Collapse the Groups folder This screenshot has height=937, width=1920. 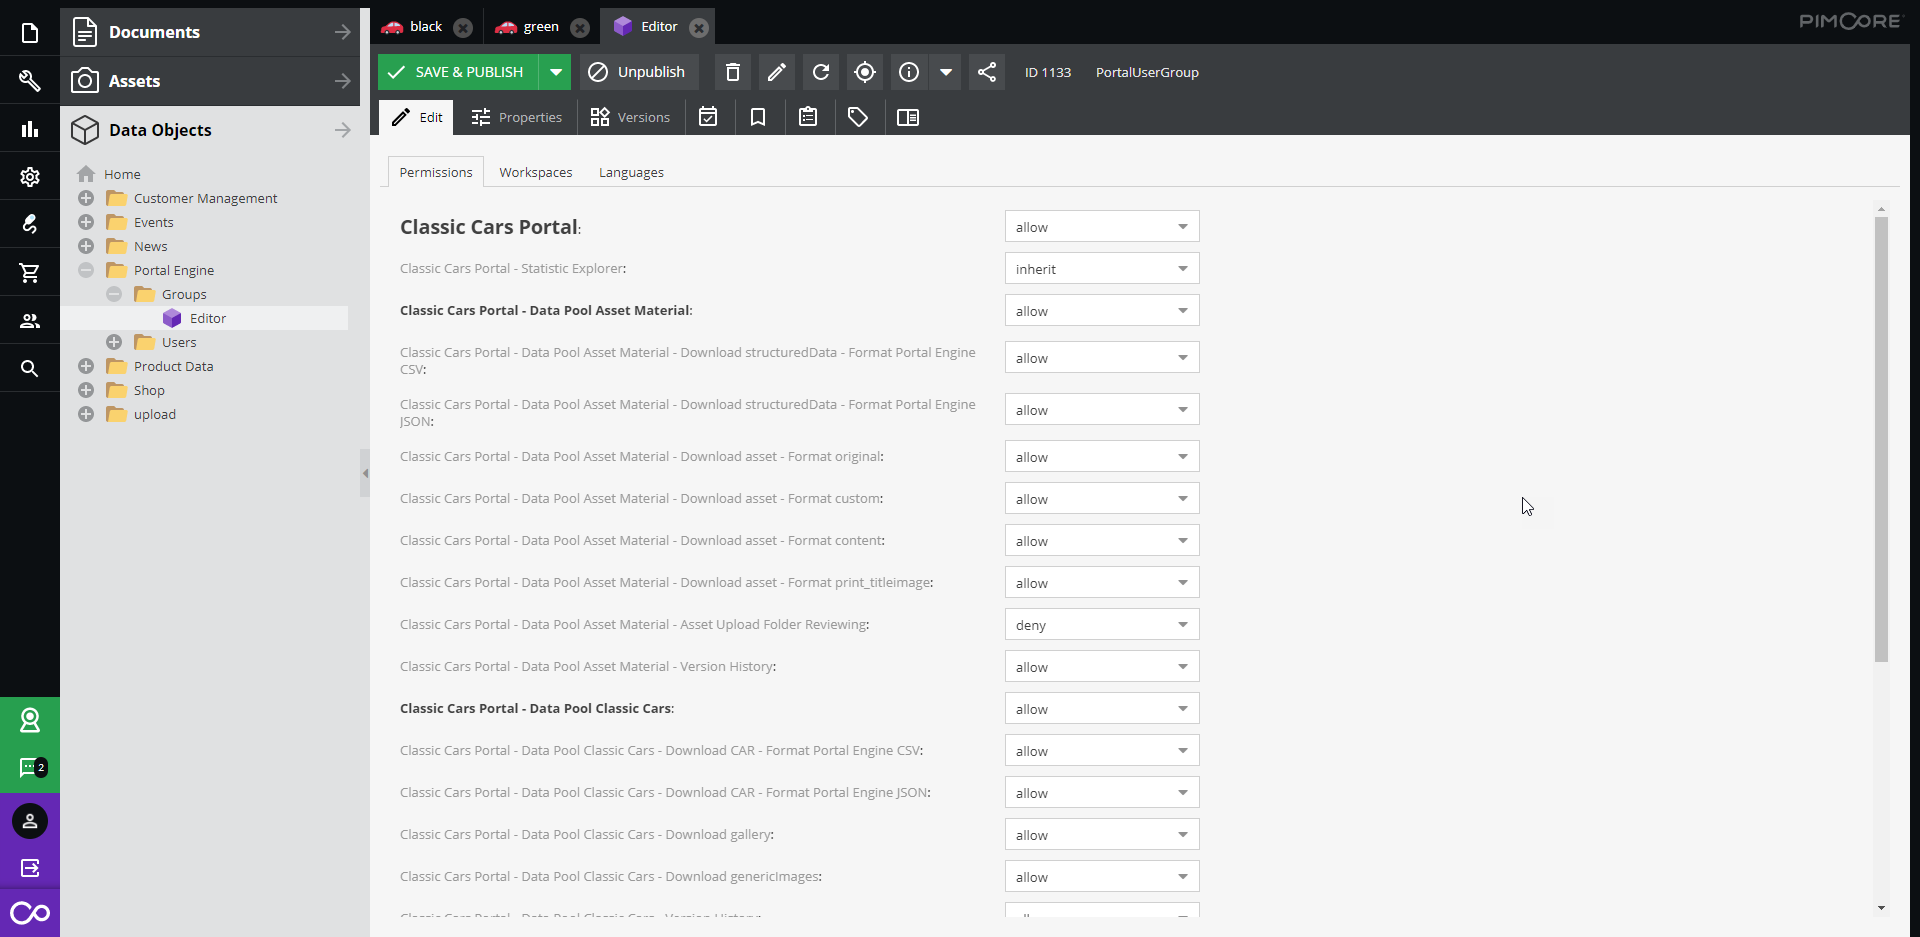[x=114, y=294]
